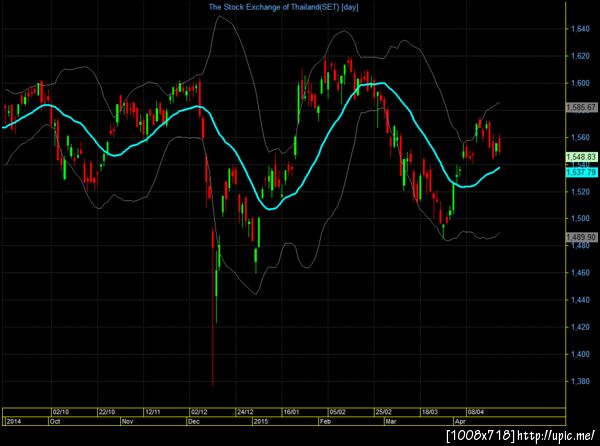Click the 1,600 price axis label
The height and width of the screenshot is (446, 600).
click(580, 83)
